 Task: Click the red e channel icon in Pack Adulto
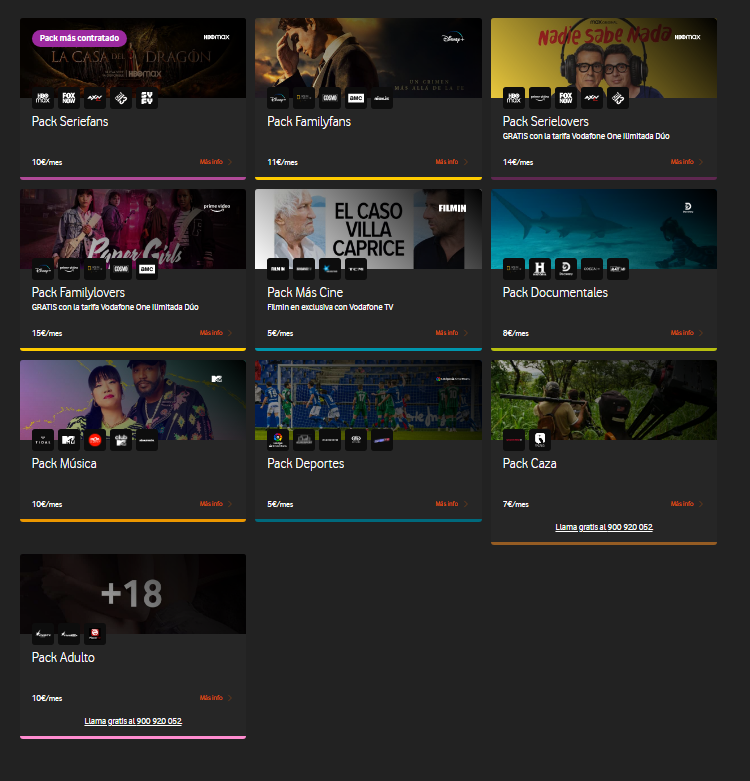coord(95,634)
